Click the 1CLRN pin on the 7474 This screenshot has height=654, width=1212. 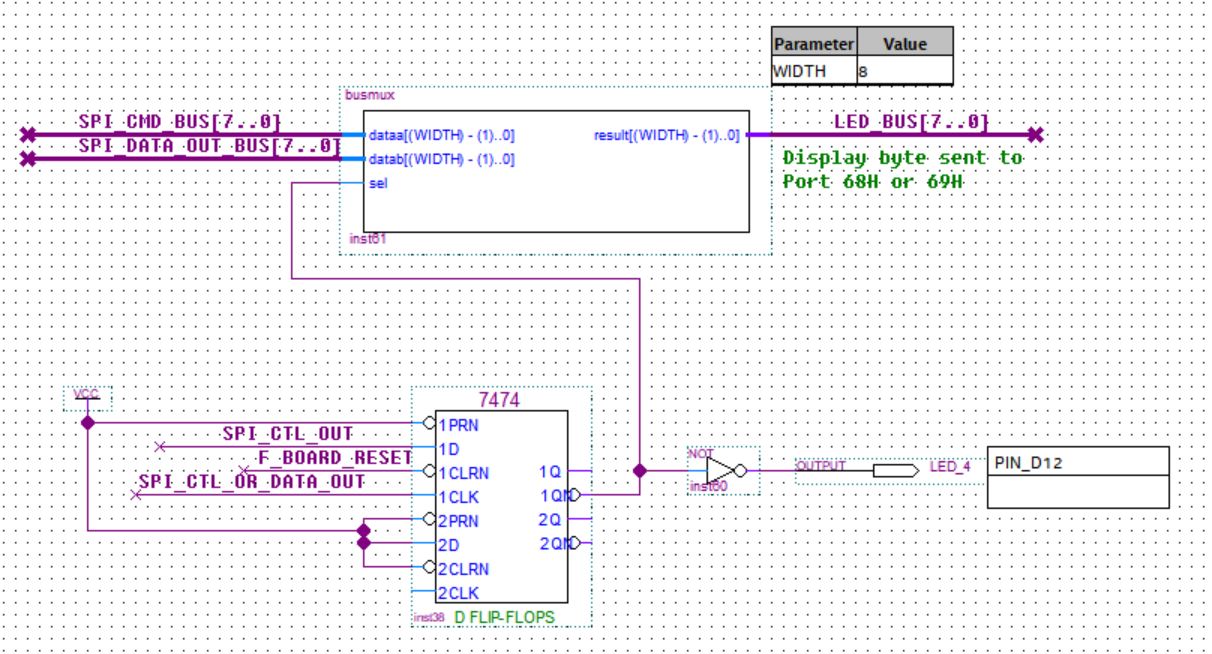(462, 472)
